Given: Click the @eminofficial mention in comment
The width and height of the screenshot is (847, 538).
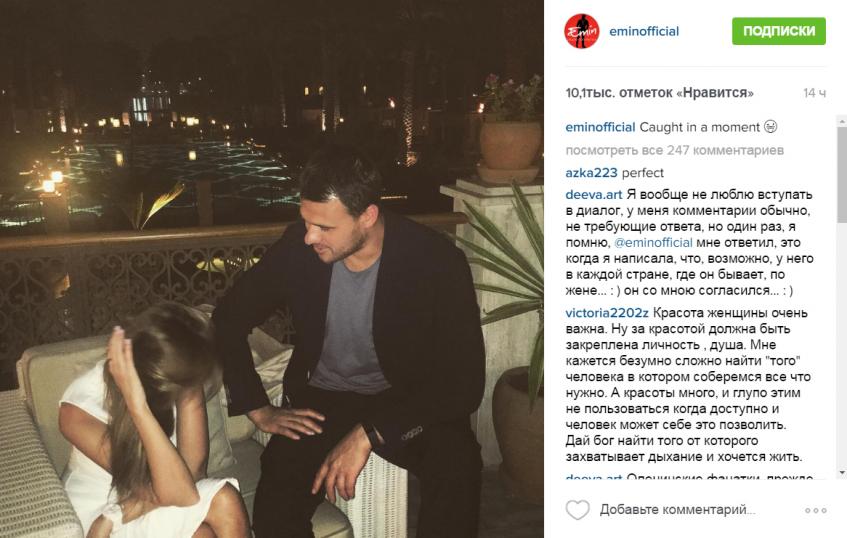Looking at the screenshot, I should click(x=653, y=243).
